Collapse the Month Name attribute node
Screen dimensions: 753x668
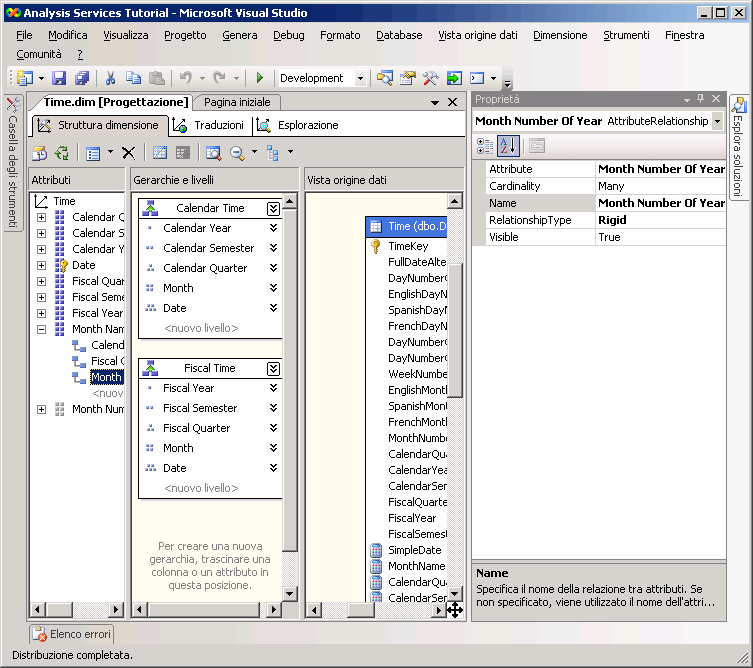tap(41, 329)
